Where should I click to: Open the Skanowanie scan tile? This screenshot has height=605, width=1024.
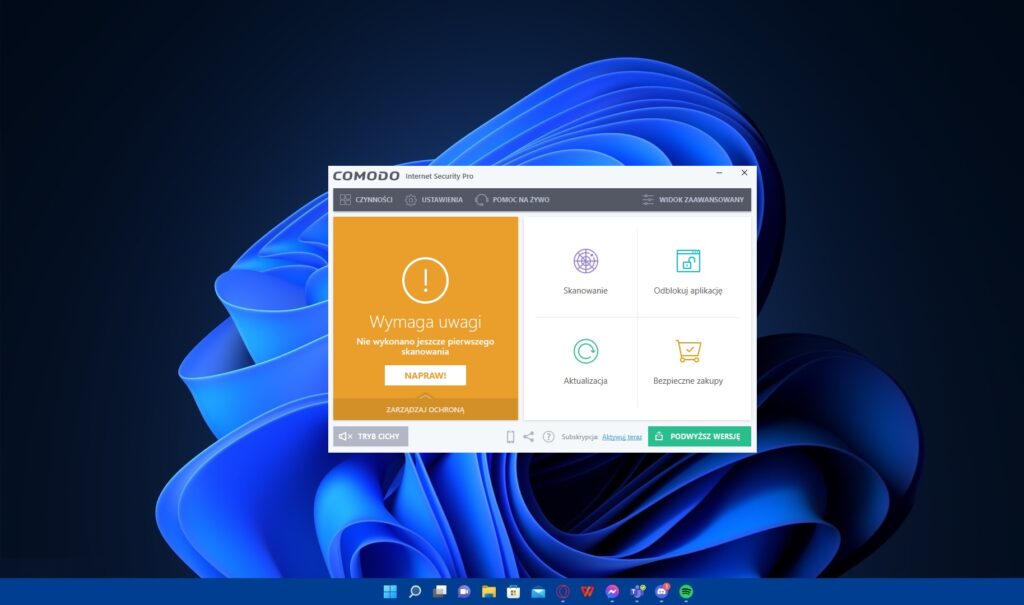[585, 271]
